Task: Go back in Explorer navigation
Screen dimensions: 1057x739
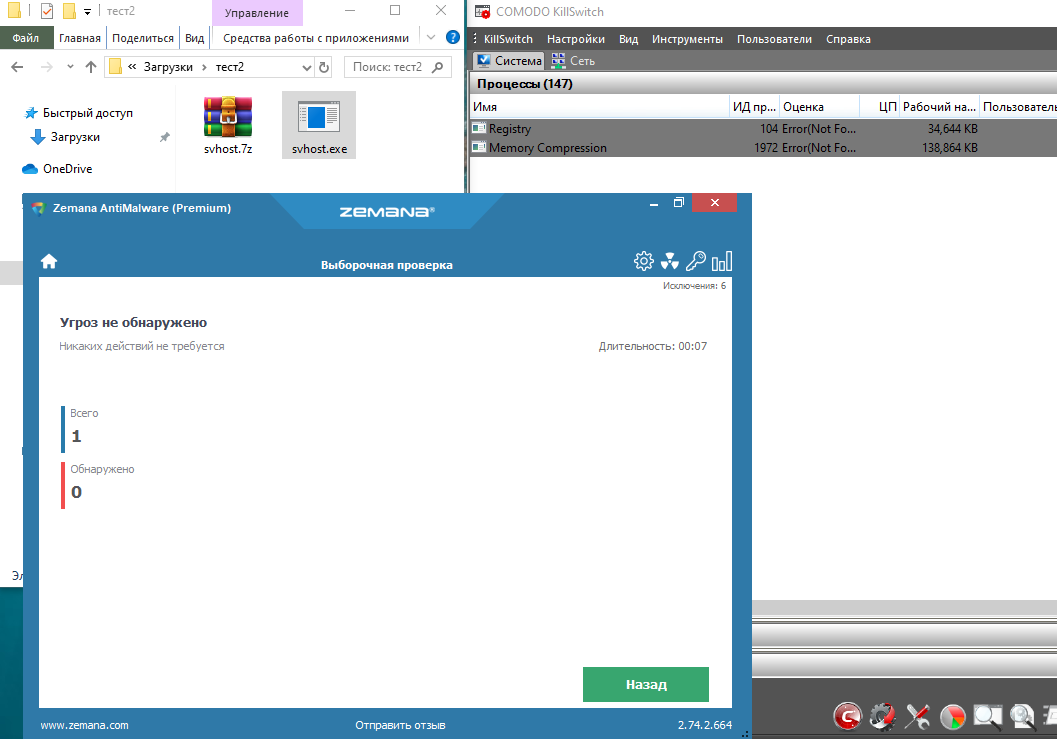Action: pyautogui.click(x=18, y=67)
